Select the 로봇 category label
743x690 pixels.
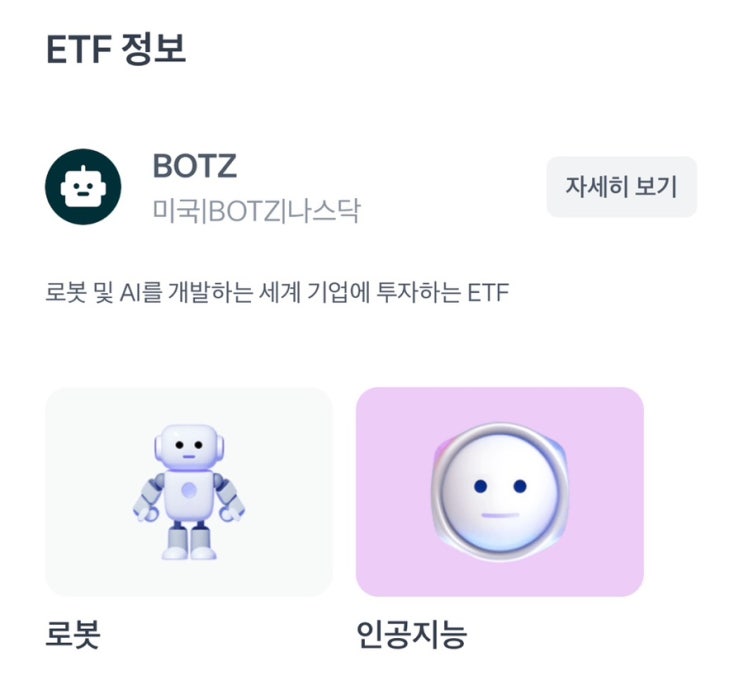pyautogui.click(x=74, y=633)
